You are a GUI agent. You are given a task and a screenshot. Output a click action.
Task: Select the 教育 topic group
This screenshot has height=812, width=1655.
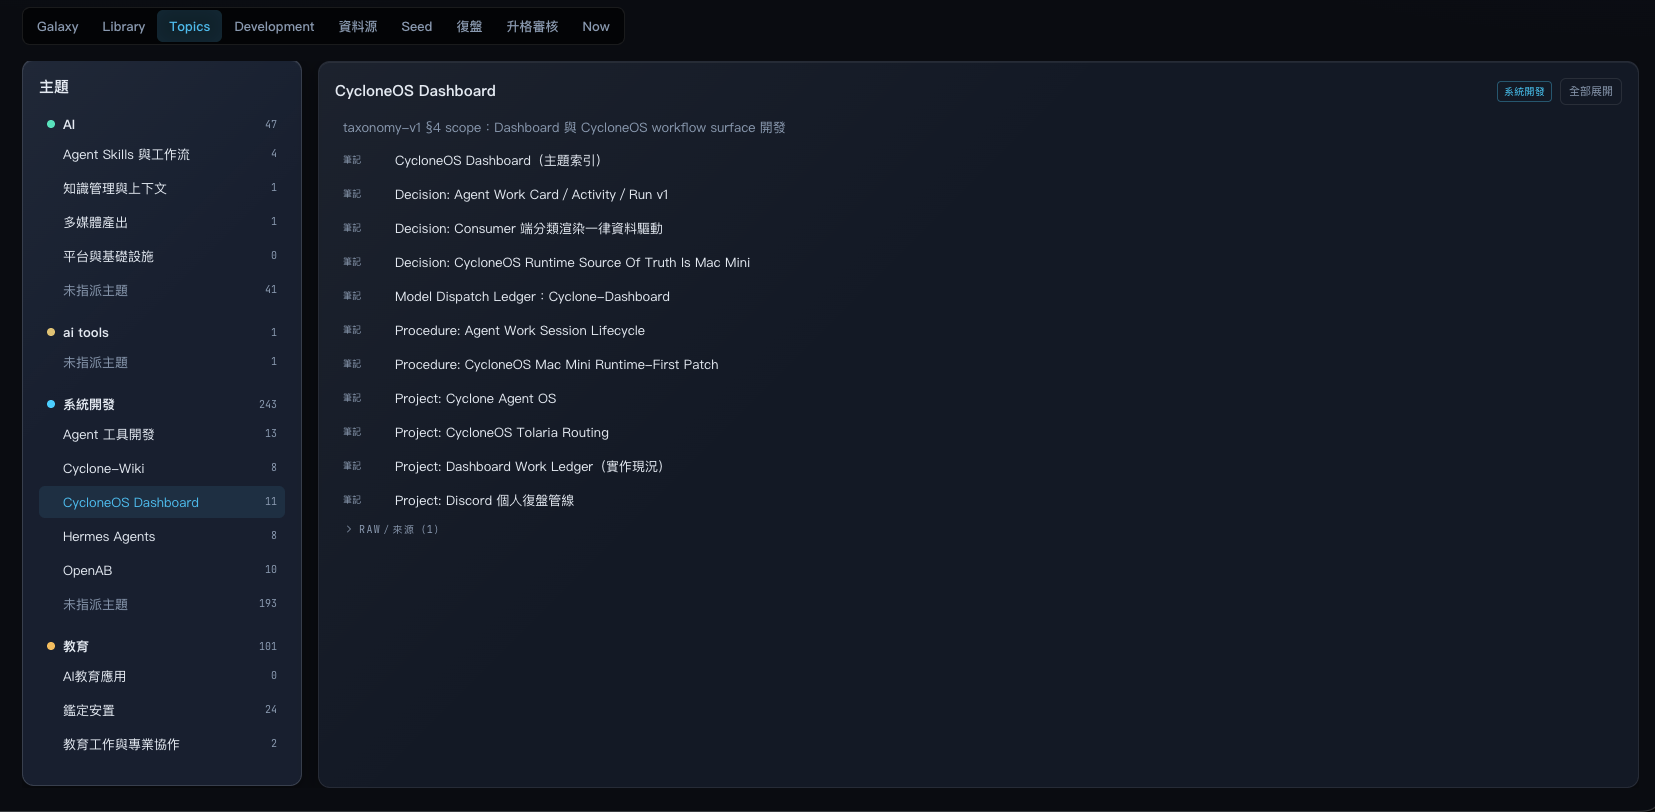162,646
